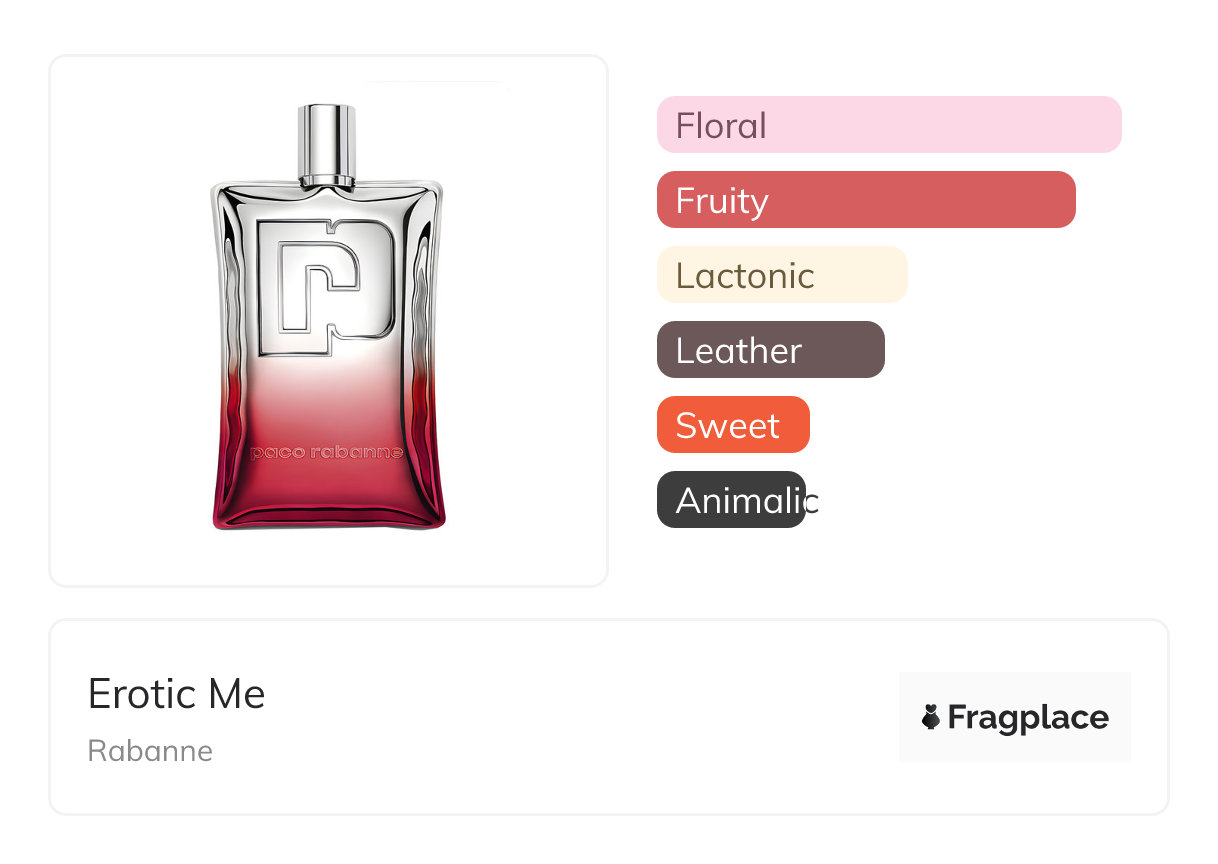Viewport: 1218px width, 864px height.
Task: Click the red Fruity accord bar
Action: [x=920, y=200]
